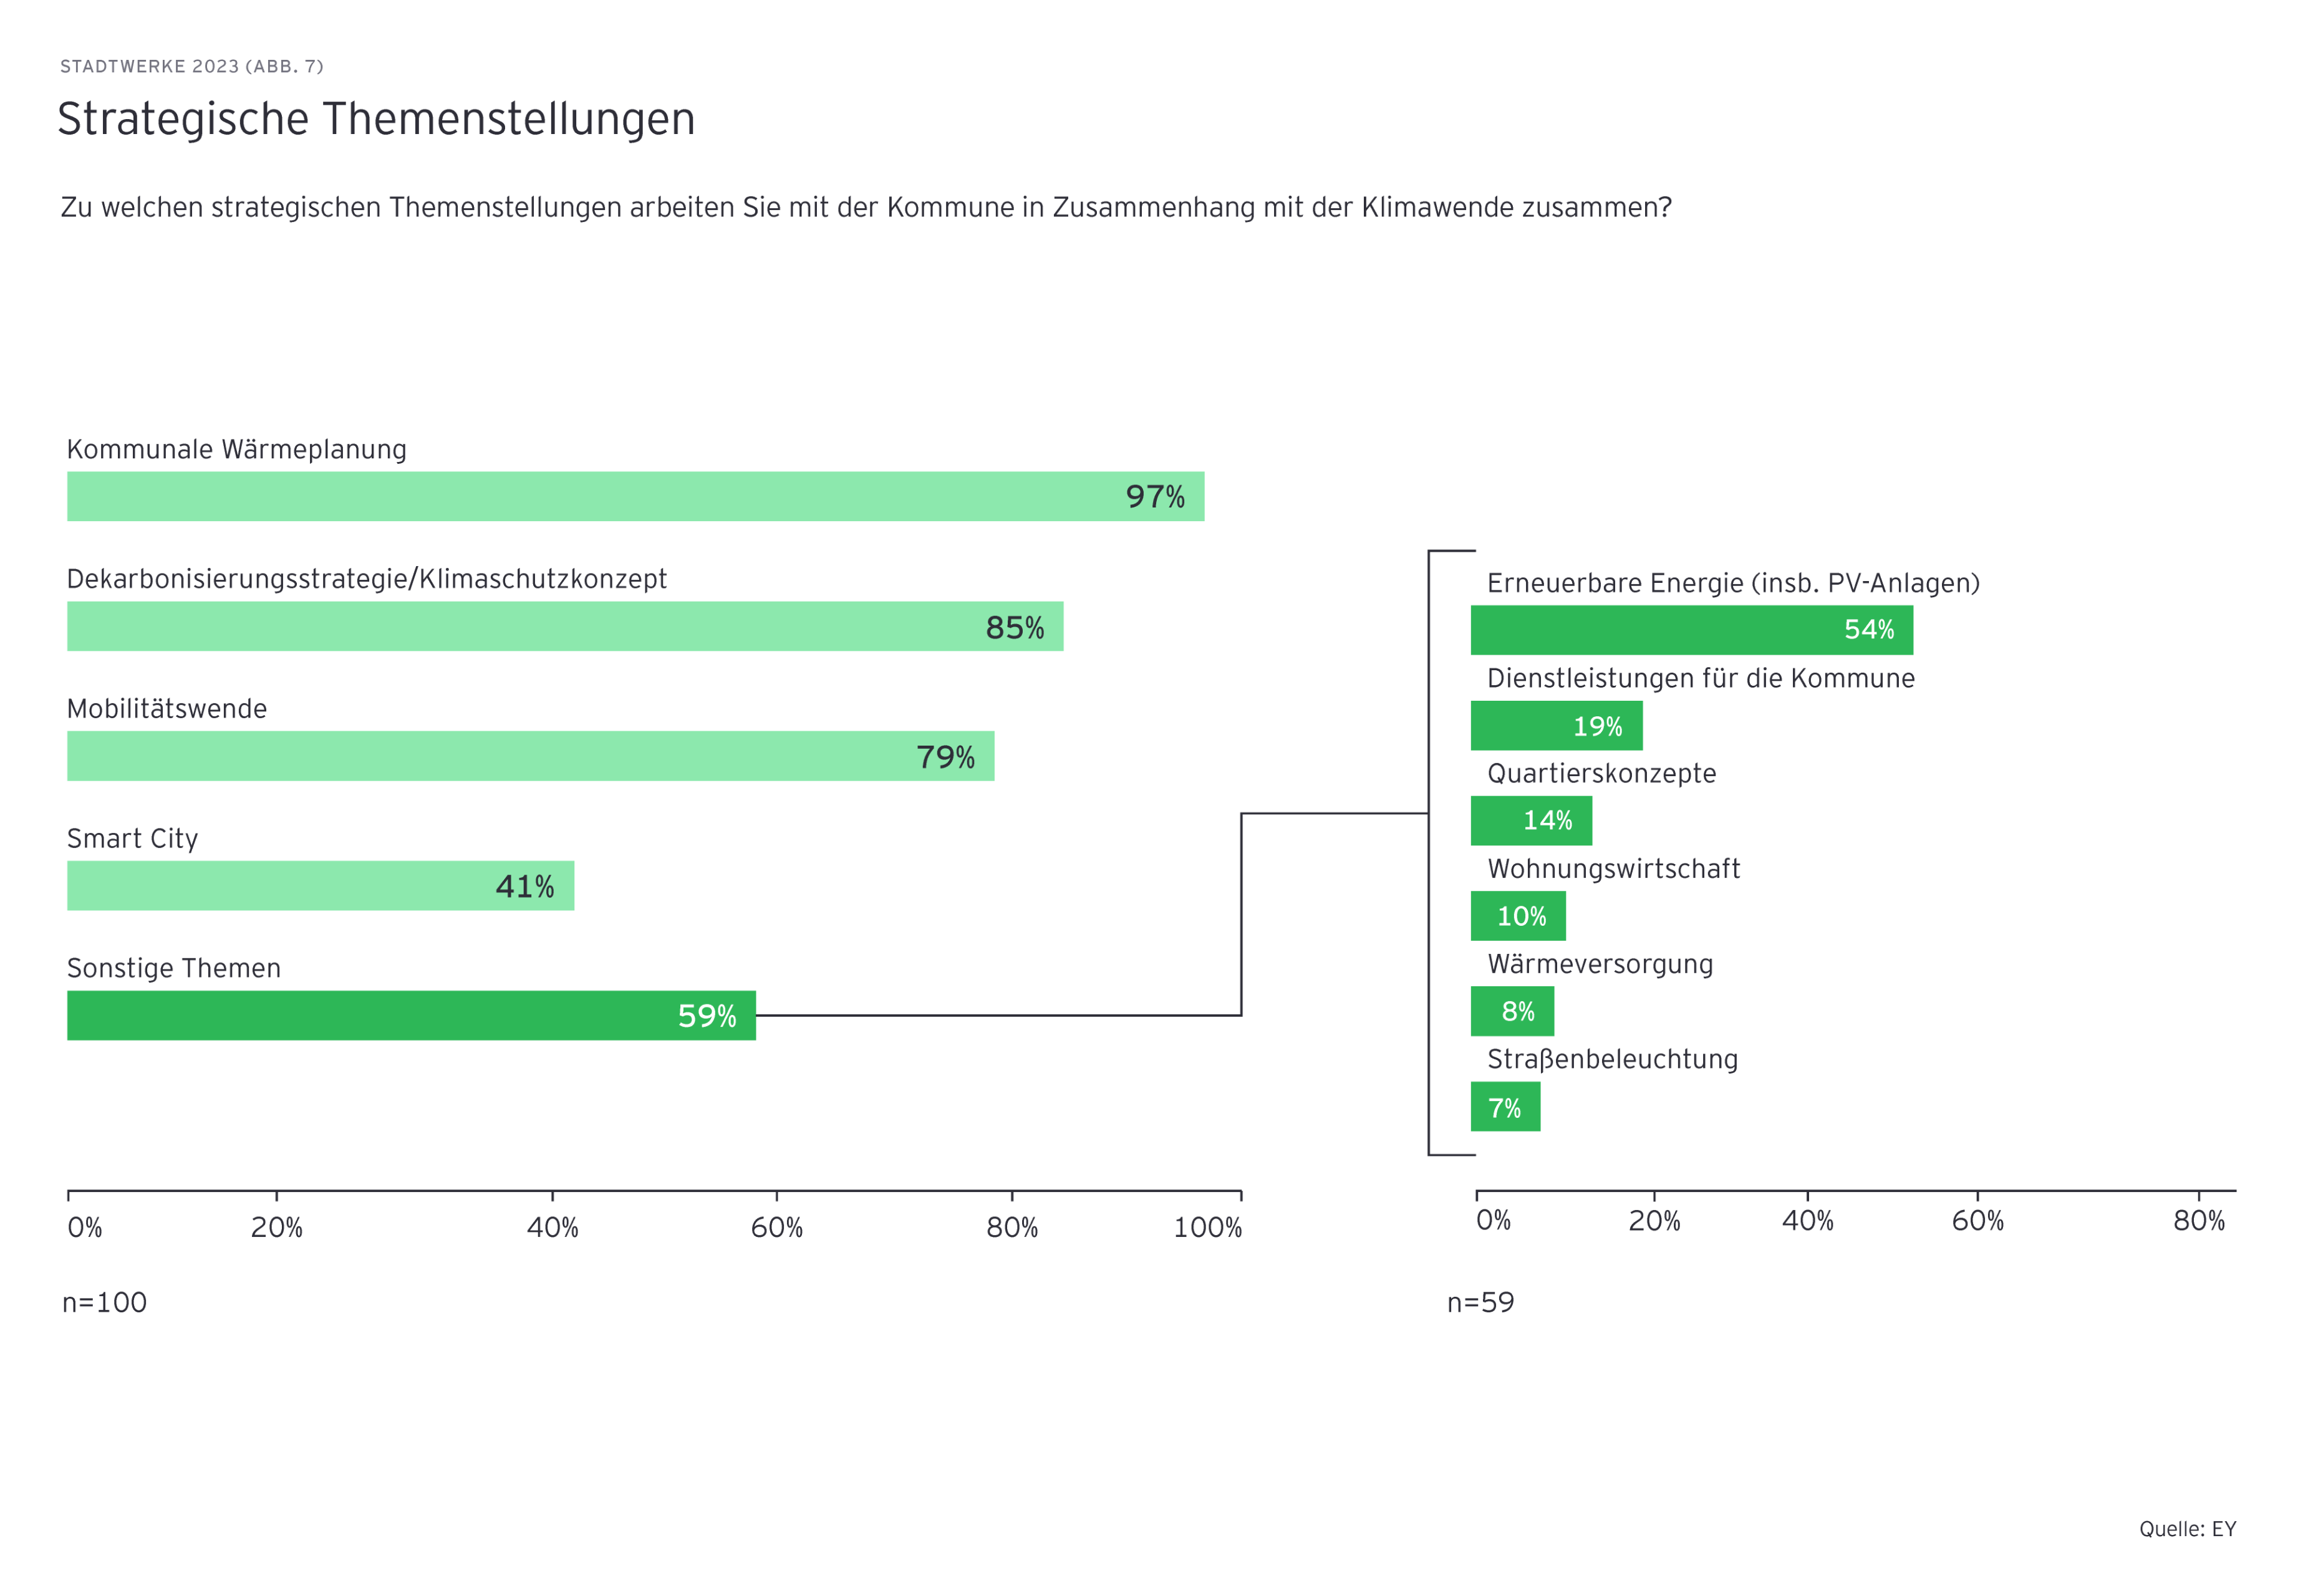Click the survey question text under the title
The width and height of the screenshot is (2298, 1596).
[x=866, y=207]
